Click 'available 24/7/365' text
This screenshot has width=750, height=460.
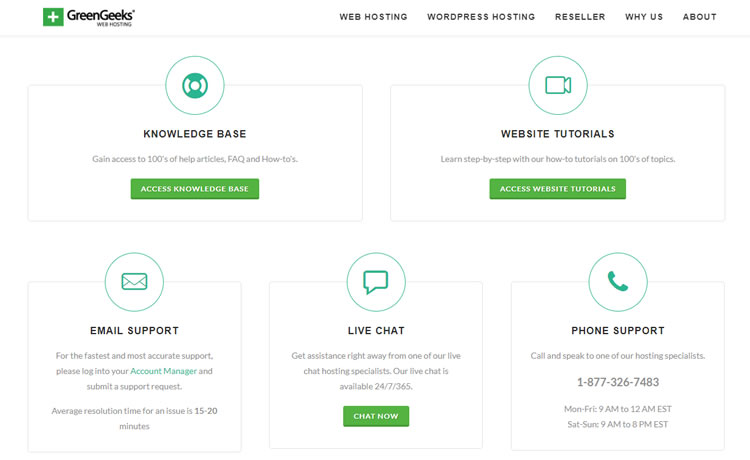click(376, 386)
